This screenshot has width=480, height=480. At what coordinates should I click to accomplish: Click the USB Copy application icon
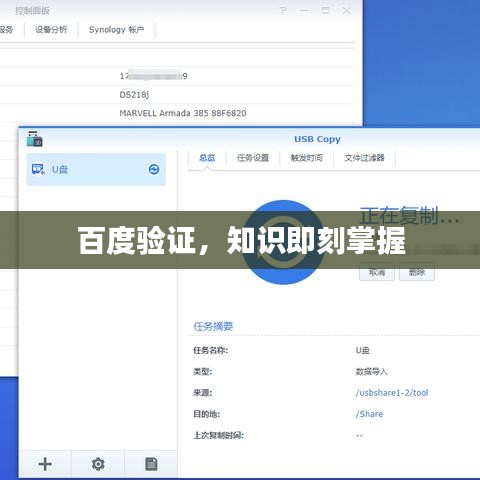point(34,139)
